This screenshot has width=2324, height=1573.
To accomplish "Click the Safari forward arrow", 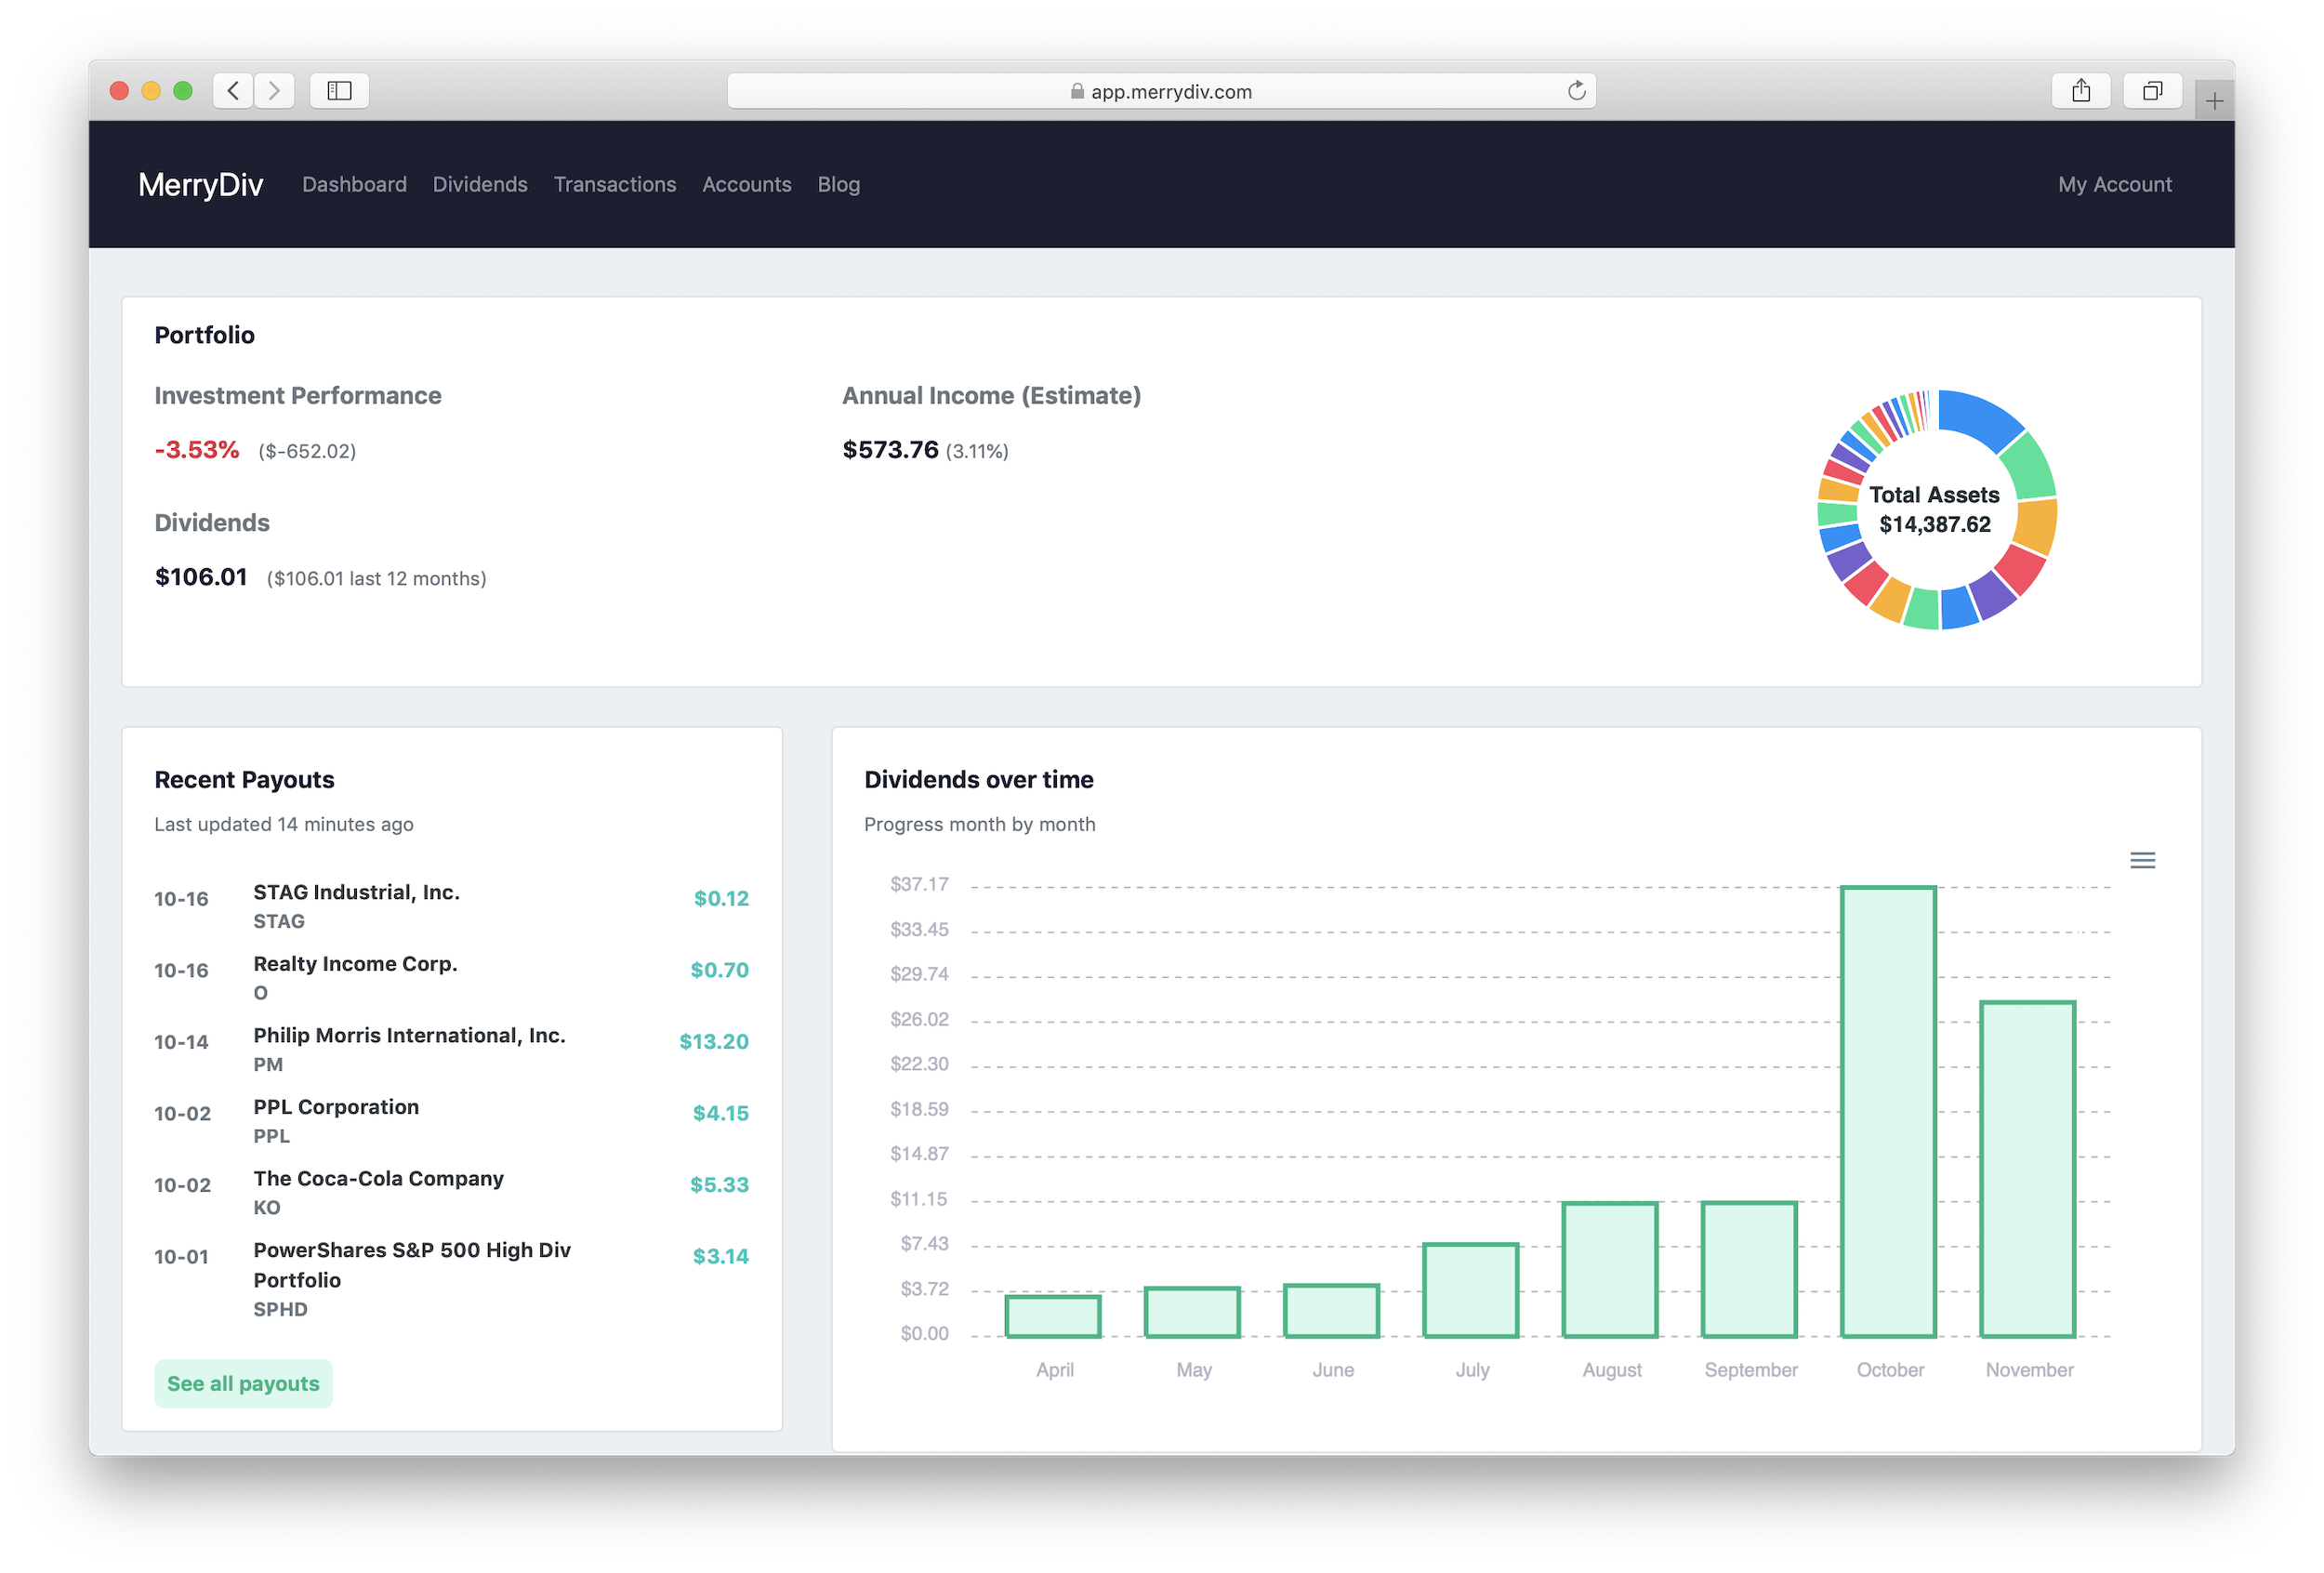I will (x=274, y=91).
